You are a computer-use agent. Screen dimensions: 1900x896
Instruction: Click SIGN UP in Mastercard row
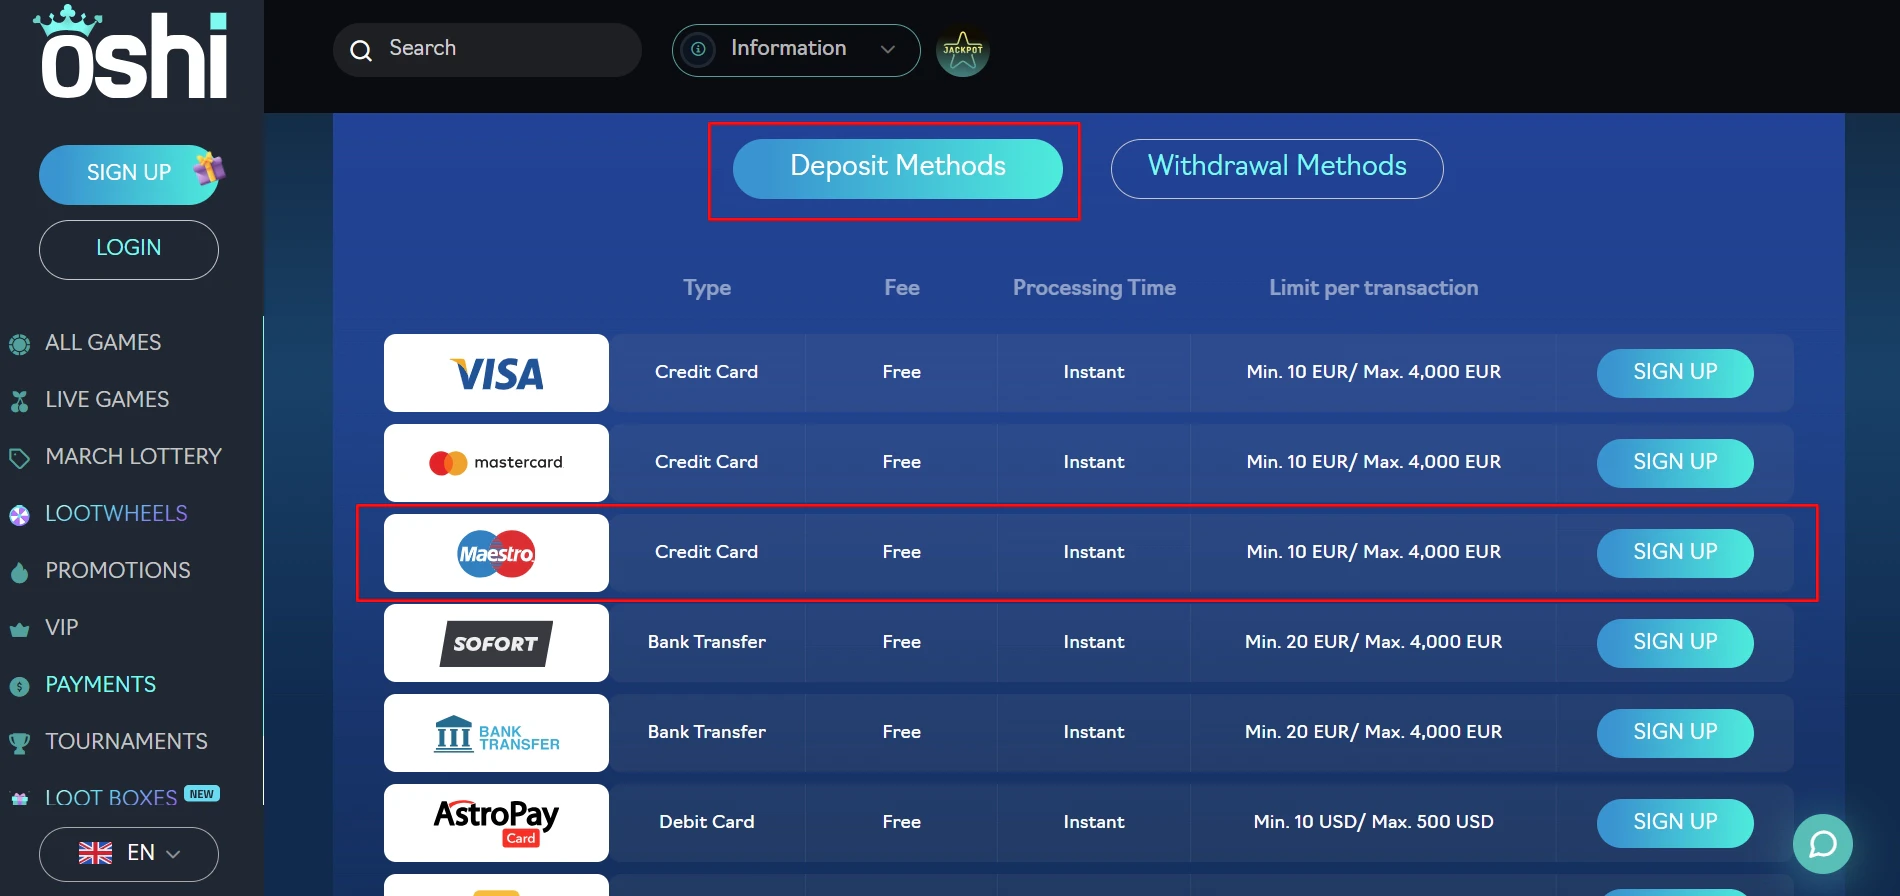[1675, 463]
